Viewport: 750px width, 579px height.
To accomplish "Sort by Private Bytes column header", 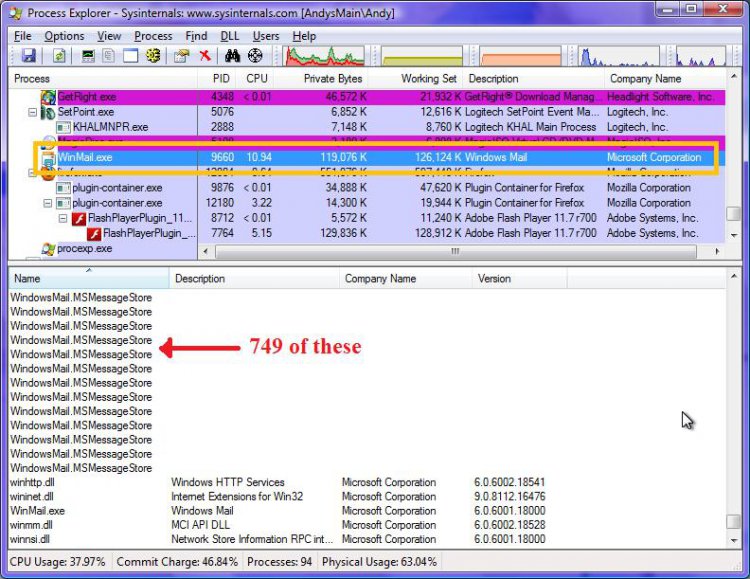I will point(321,78).
